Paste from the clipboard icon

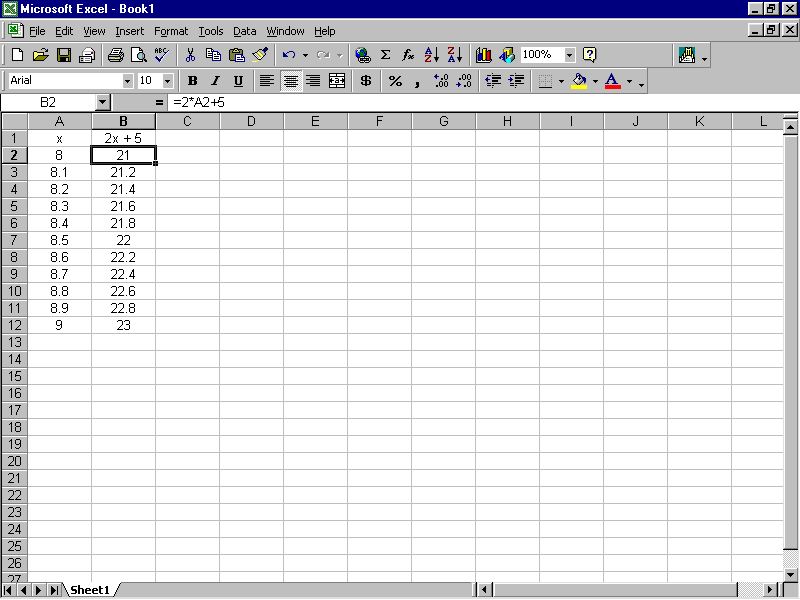coord(237,55)
